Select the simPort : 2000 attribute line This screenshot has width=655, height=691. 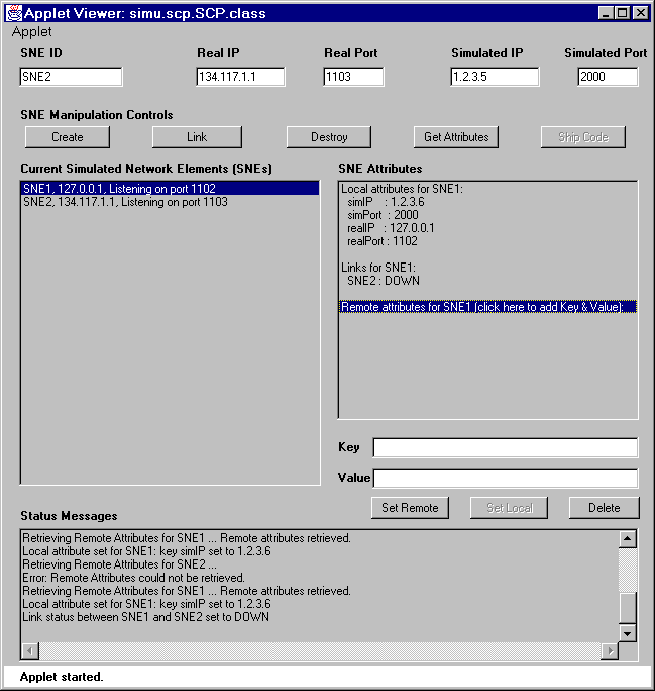[383, 215]
